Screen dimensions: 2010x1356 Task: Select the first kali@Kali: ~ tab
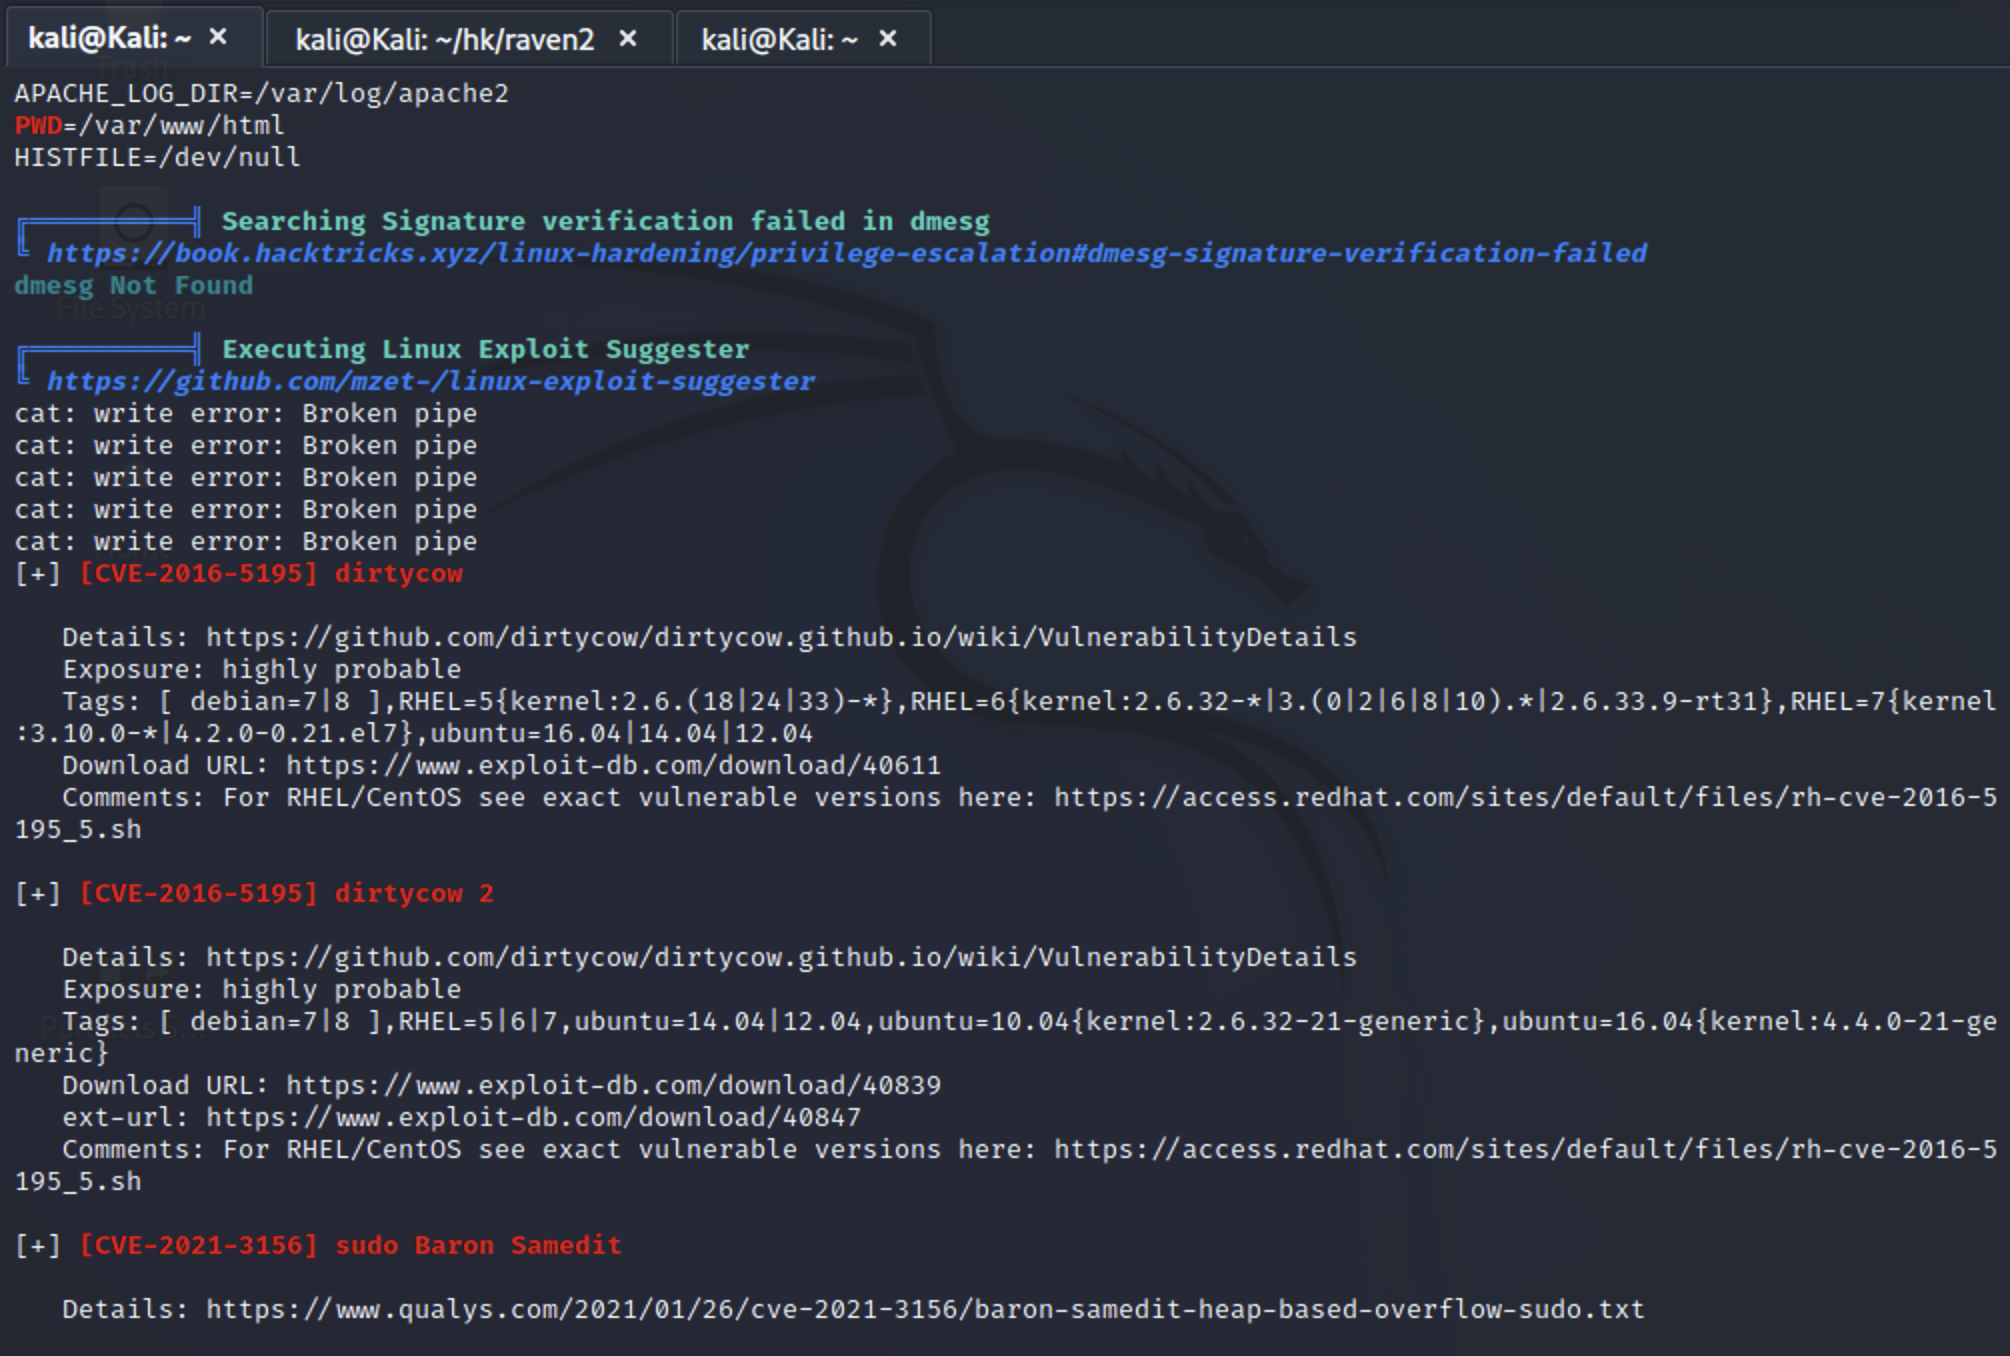pos(109,38)
